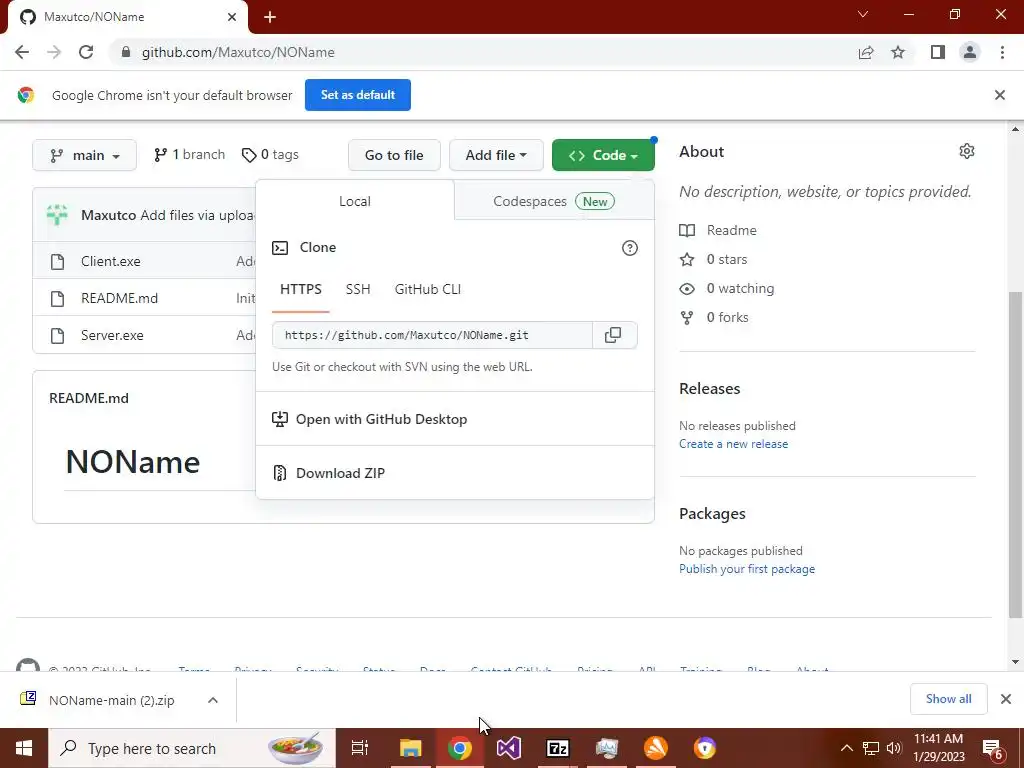Close the downloads shelf
The width and height of the screenshot is (1024, 768).
click(1006, 699)
